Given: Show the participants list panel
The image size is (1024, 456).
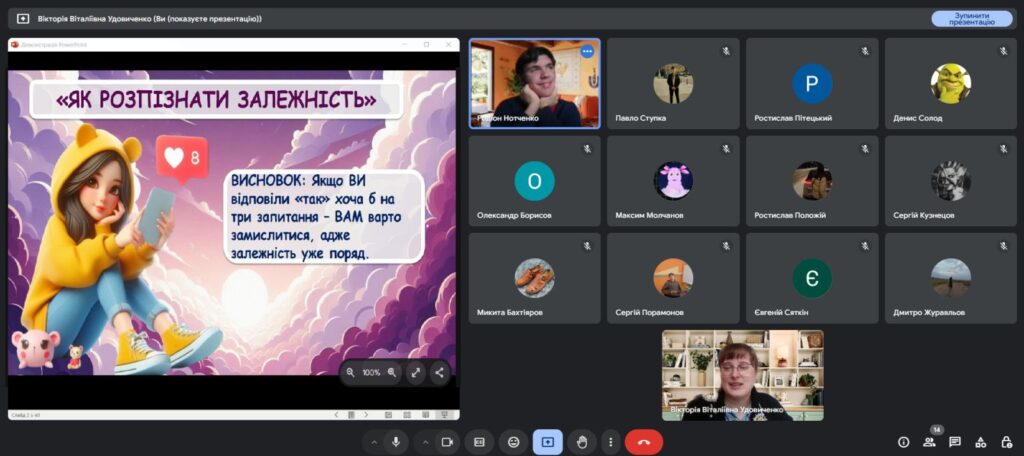Looking at the screenshot, I should (929, 442).
